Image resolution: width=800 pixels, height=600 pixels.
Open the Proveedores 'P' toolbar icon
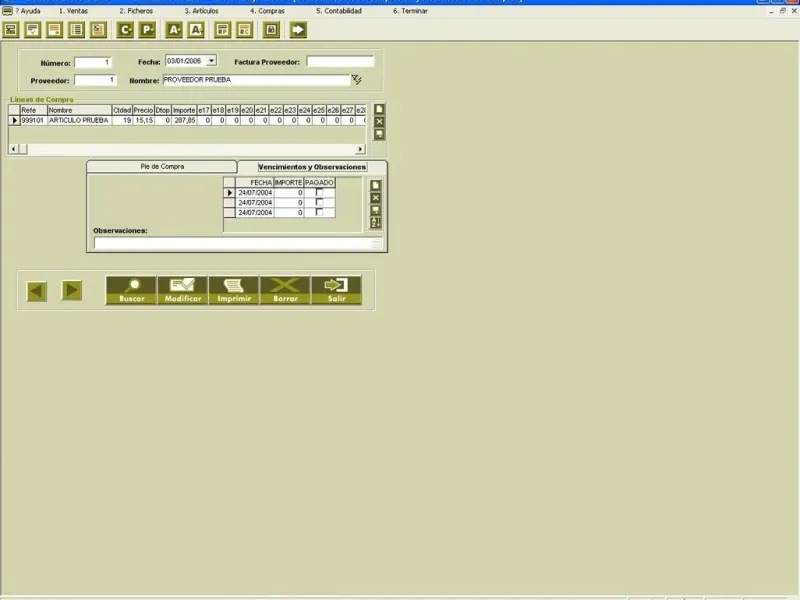coord(147,30)
